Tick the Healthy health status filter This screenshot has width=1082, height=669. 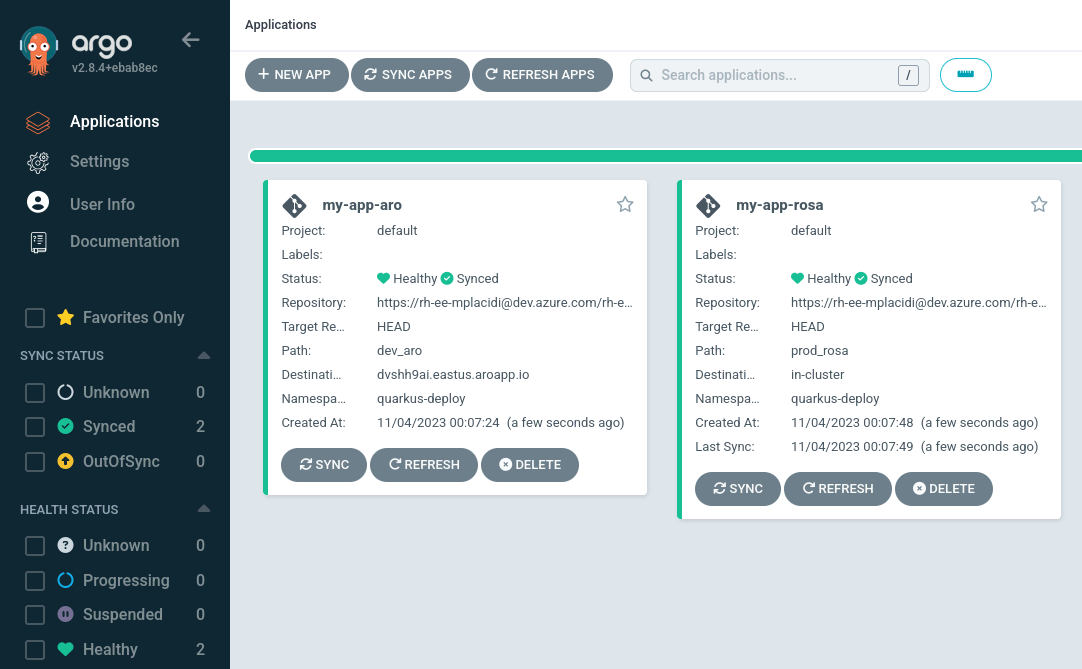point(35,650)
